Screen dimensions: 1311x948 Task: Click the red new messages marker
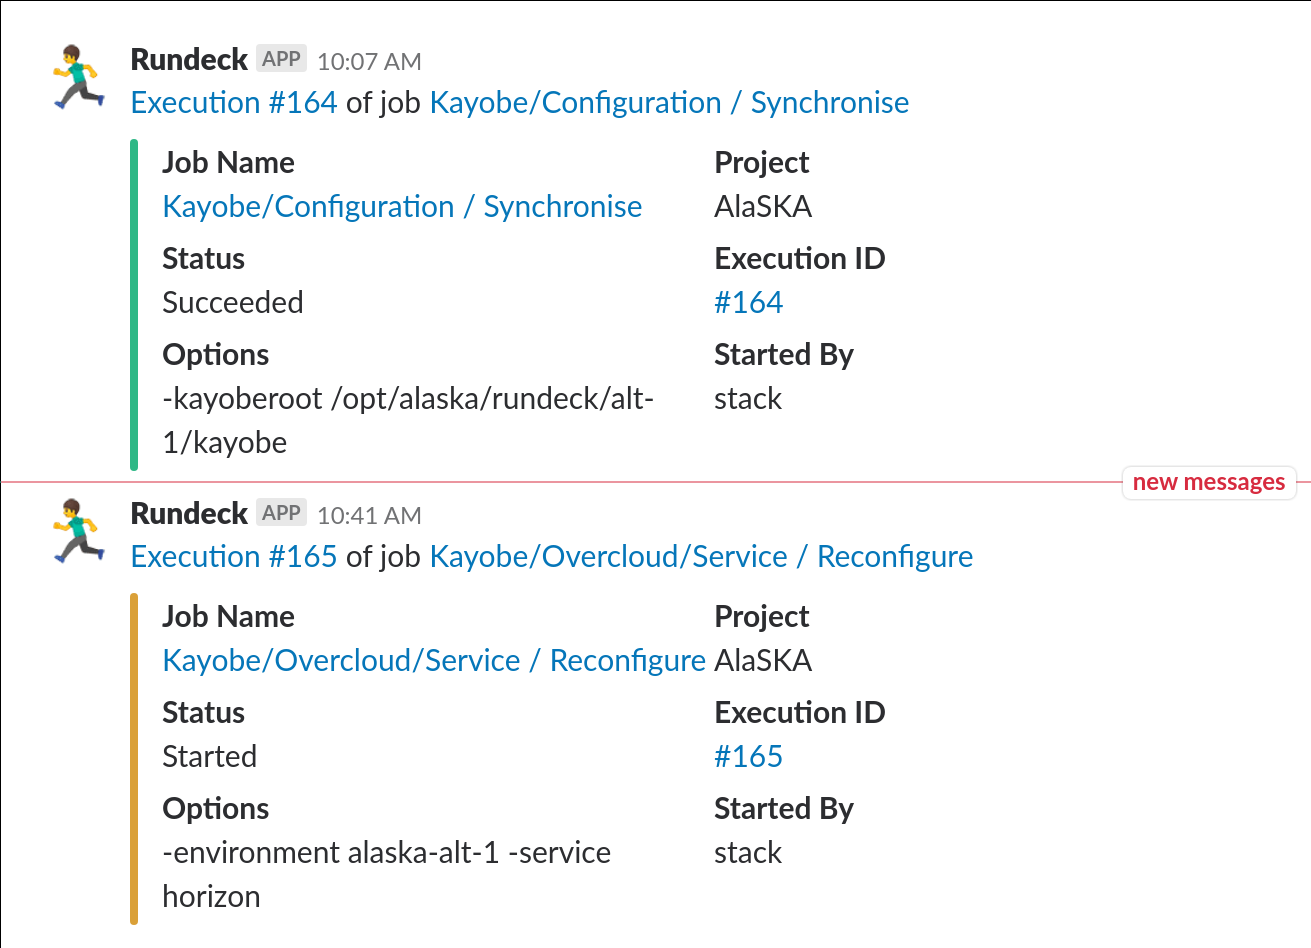(1208, 482)
